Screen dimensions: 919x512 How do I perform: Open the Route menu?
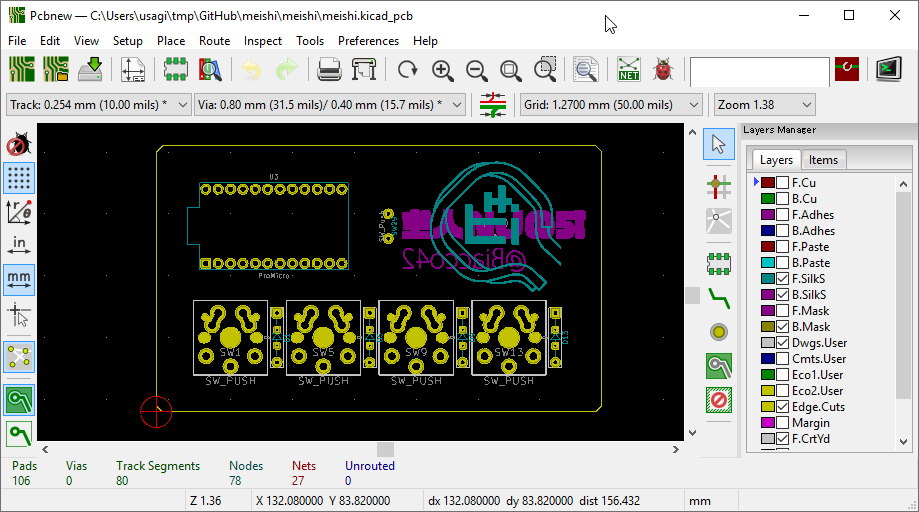click(x=215, y=41)
